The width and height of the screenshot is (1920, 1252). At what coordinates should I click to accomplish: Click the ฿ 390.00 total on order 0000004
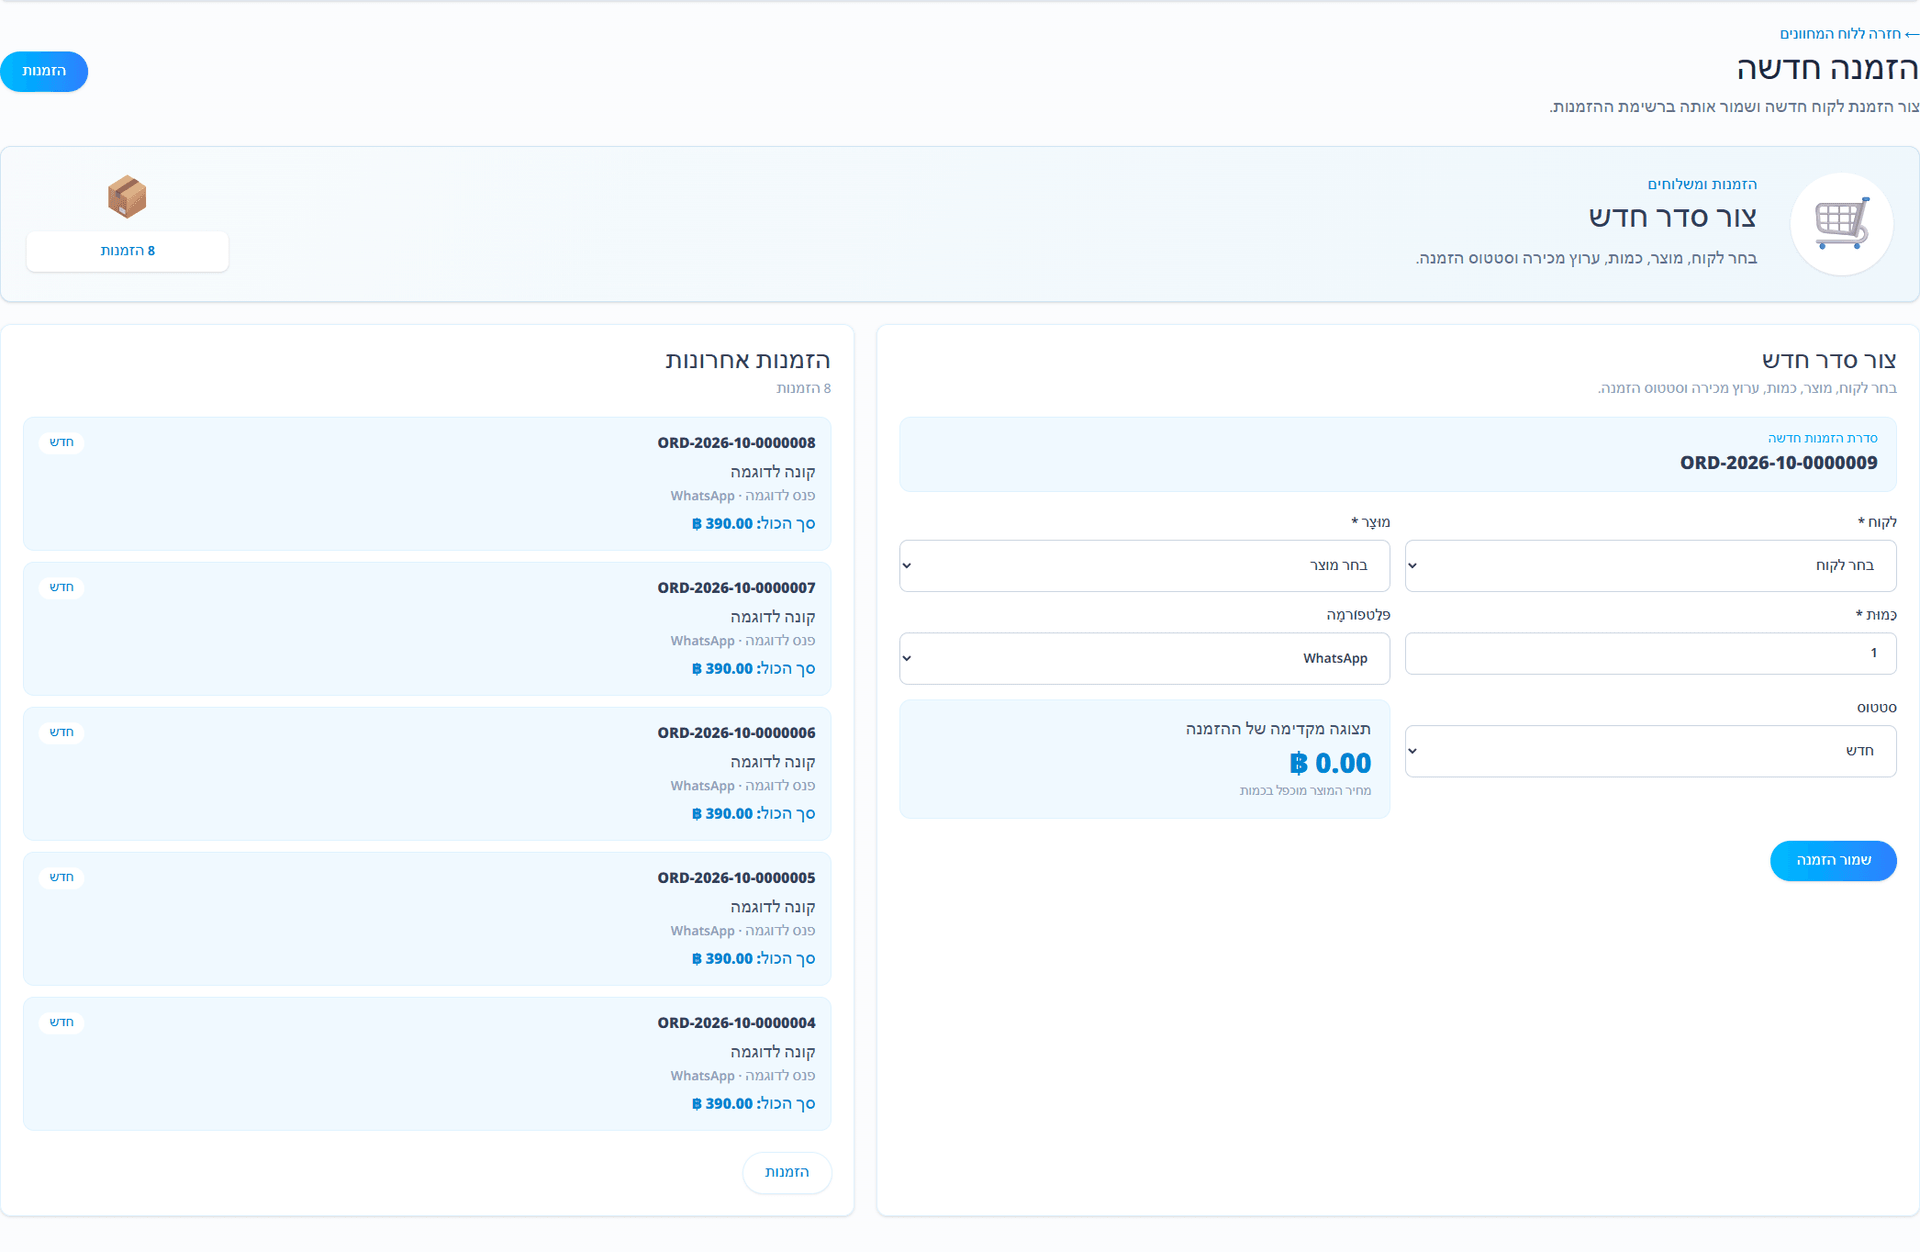pyautogui.click(x=722, y=1104)
